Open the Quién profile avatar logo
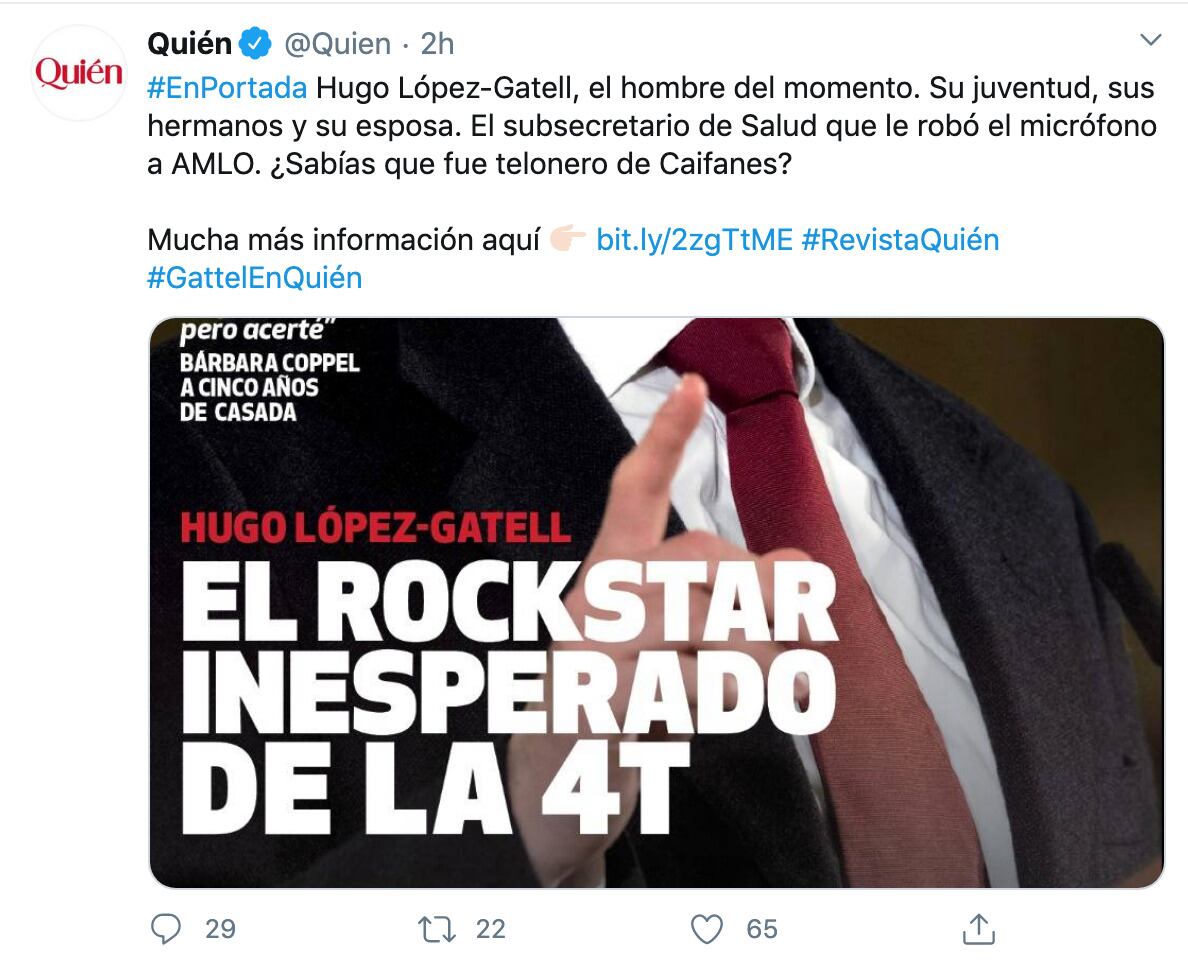This screenshot has width=1188, height=964. (x=79, y=73)
